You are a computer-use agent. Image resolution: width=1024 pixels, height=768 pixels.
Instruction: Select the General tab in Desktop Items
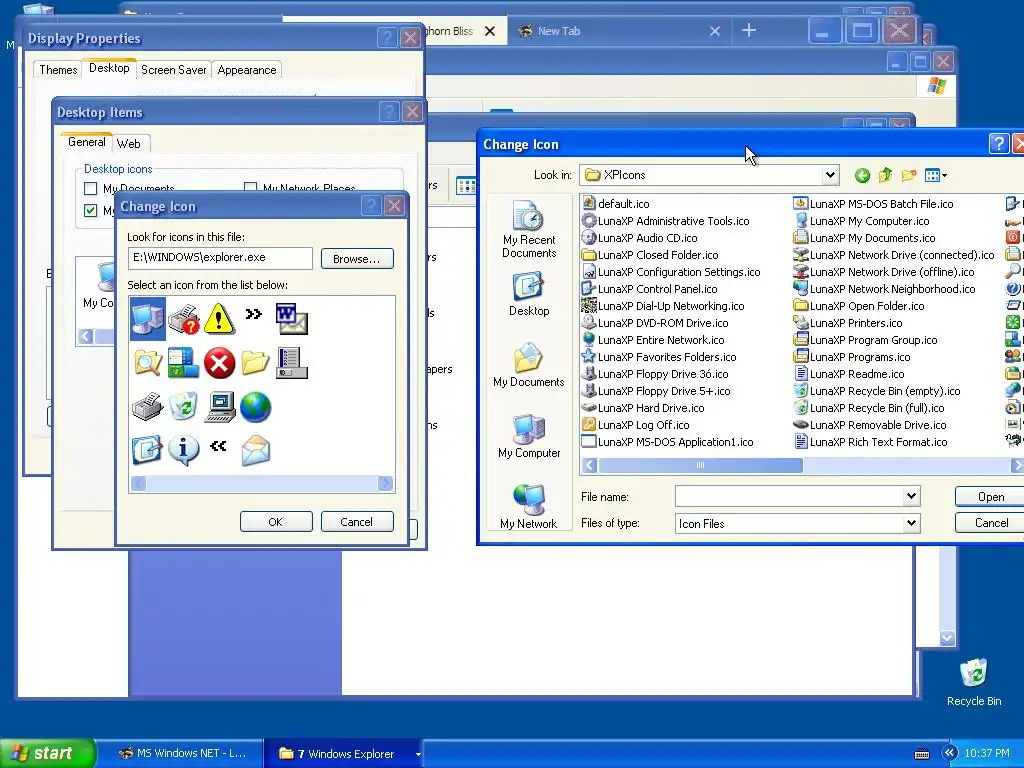pos(86,142)
